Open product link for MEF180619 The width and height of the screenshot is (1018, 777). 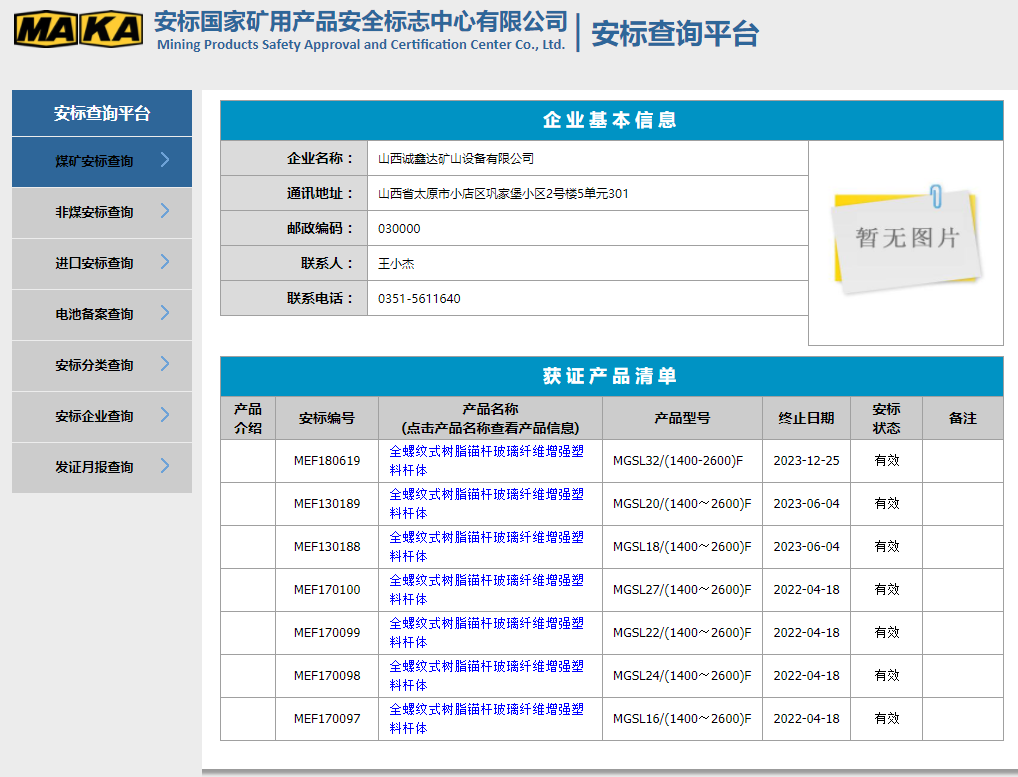tap(486, 460)
